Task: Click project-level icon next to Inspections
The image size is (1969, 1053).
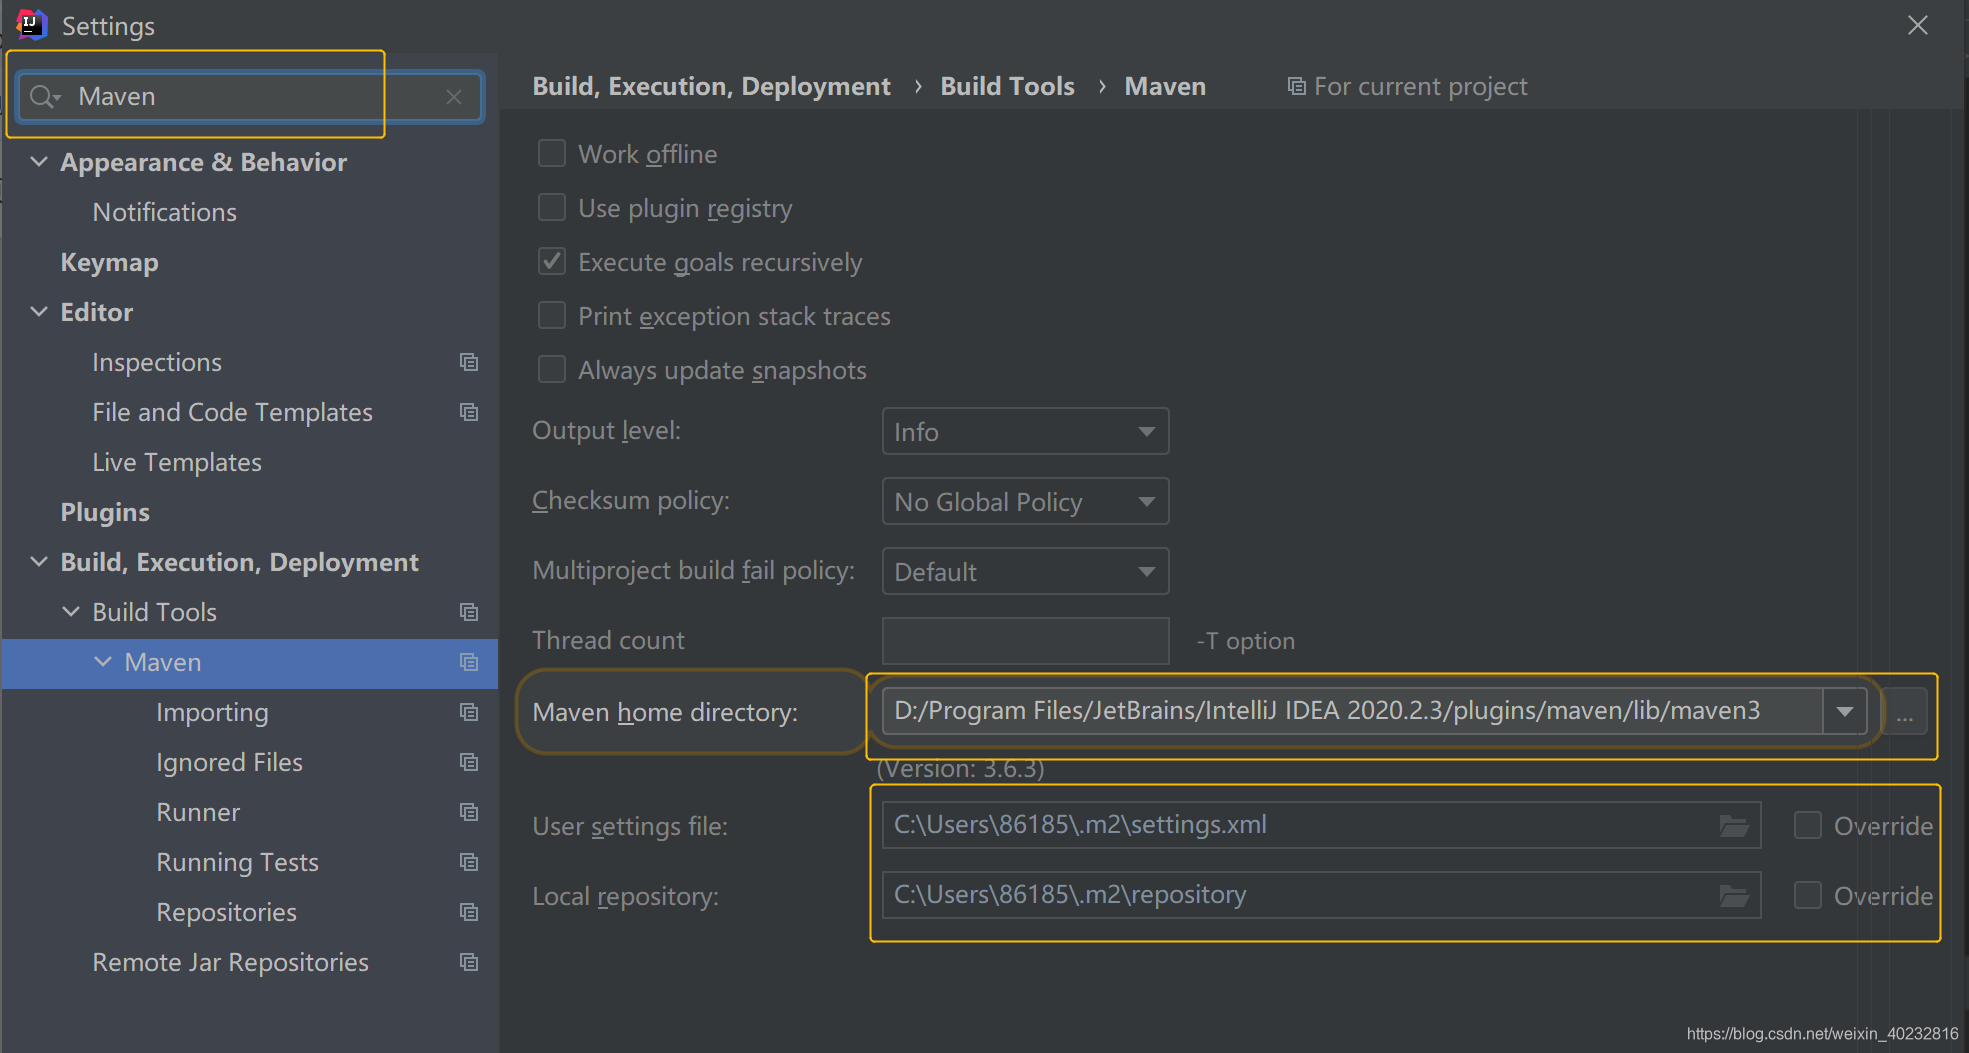Action: pos(469,362)
